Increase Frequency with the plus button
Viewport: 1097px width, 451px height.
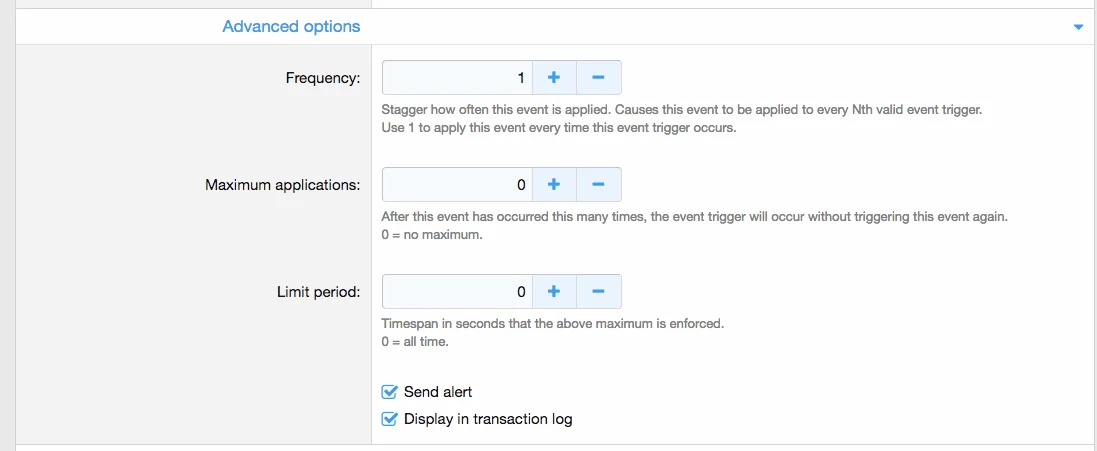click(553, 77)
